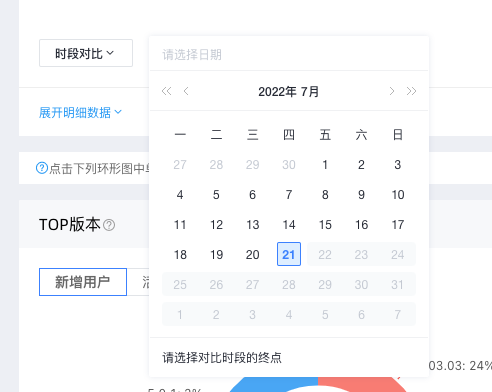
Task: Click disabled date 24
Action: (398, 255)
